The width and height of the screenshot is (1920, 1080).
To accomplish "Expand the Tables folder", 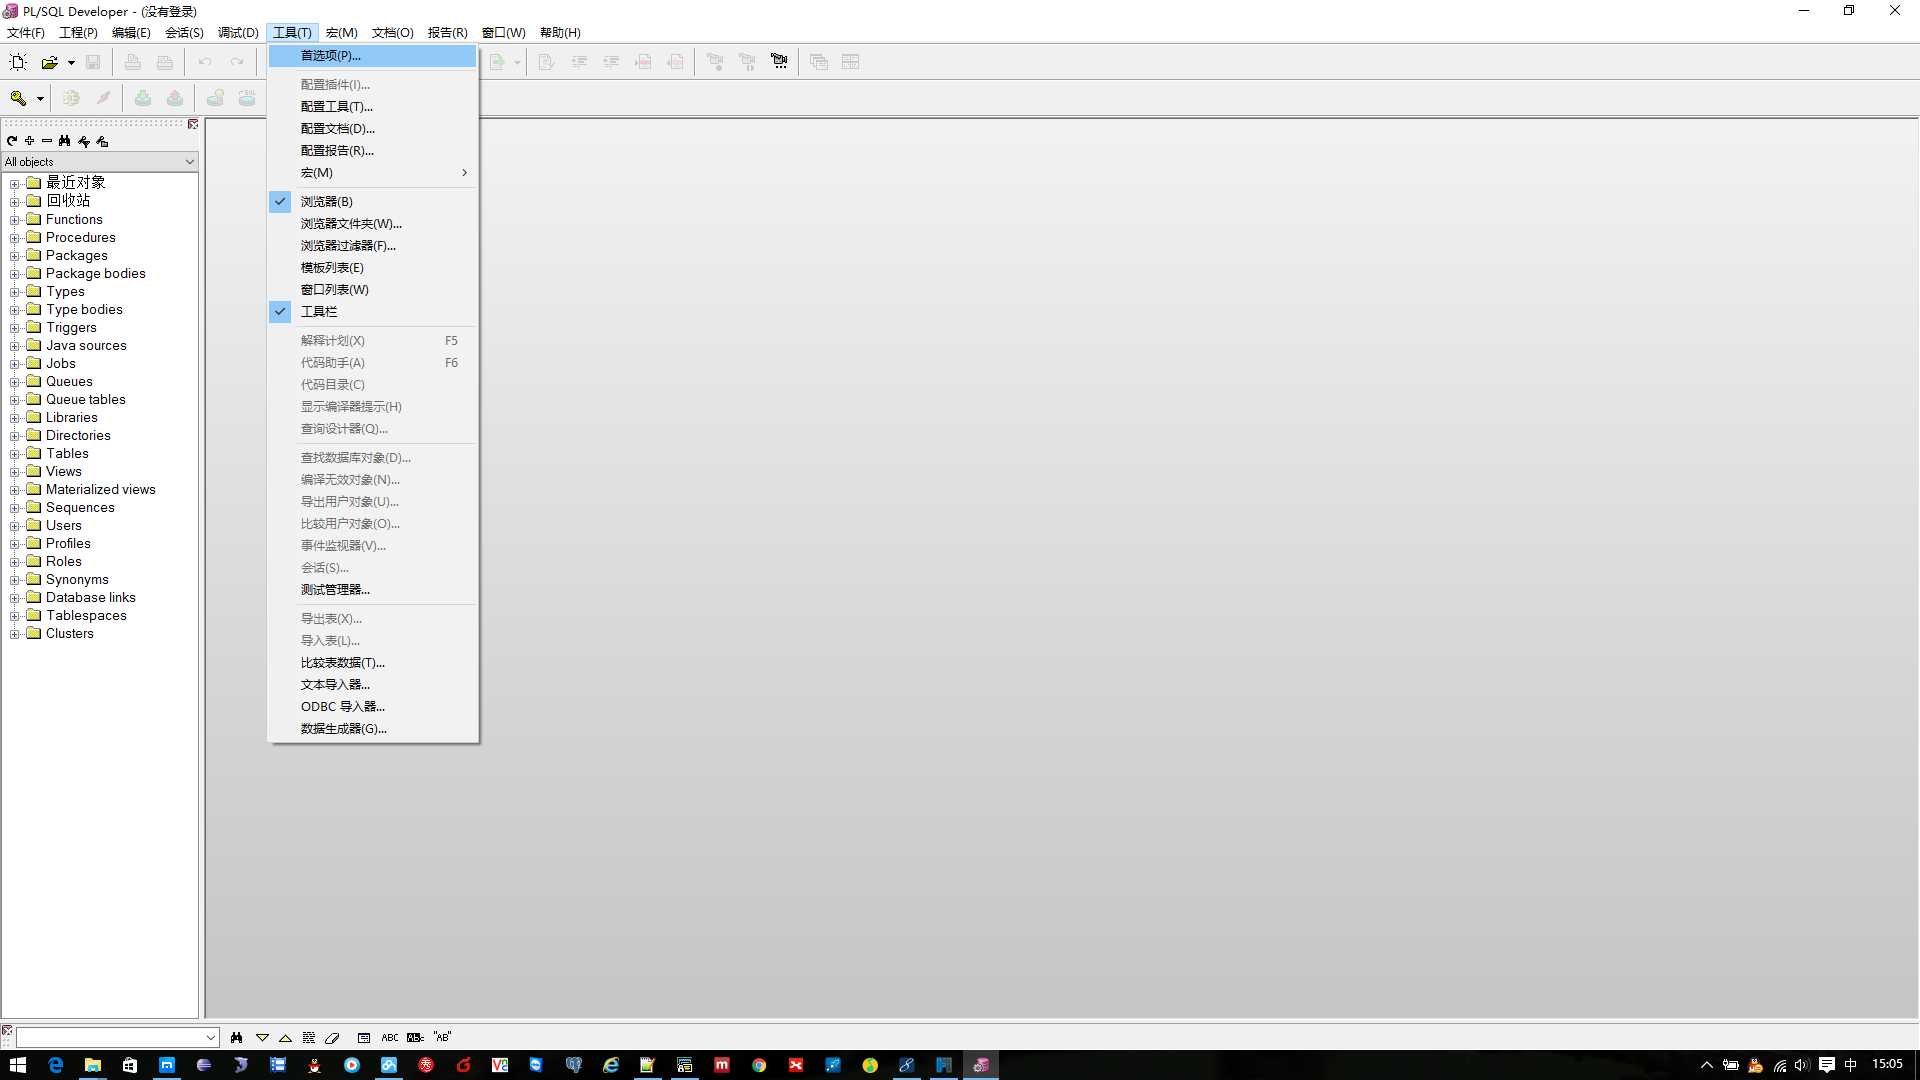I will point(15,454).
